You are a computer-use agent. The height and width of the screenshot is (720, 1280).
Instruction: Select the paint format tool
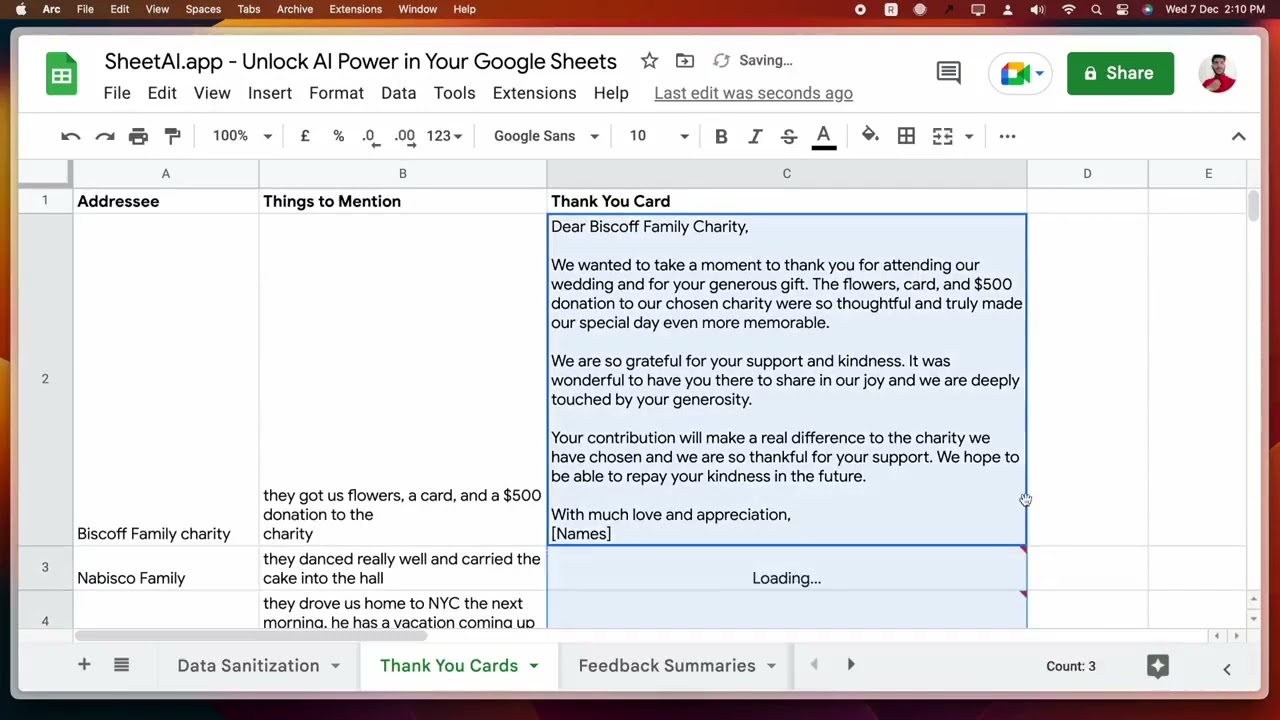pyautogui.click(x=172, y=136)
